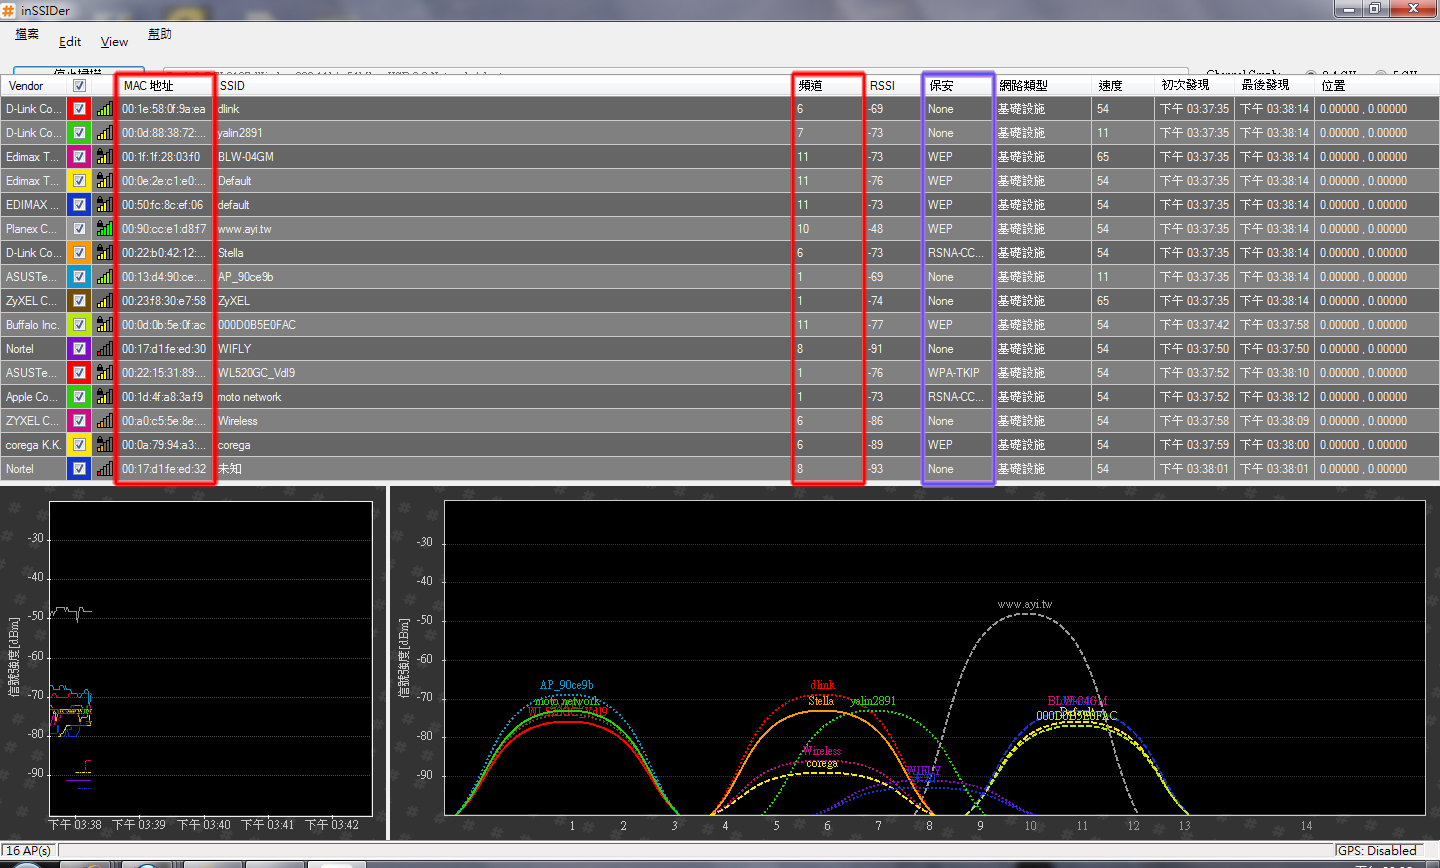
Task: Disable graphing for www.ayi.tw via its checkbox
Action: (79, 229)
